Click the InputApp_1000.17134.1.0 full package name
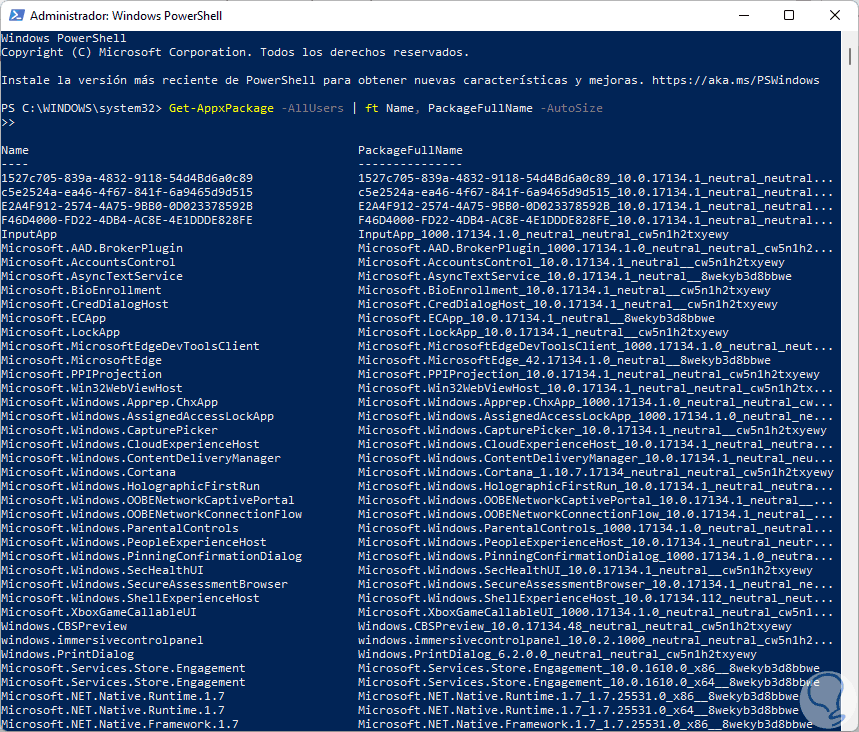This screenshot has width=859, height=732. click(x=543, y=235)
